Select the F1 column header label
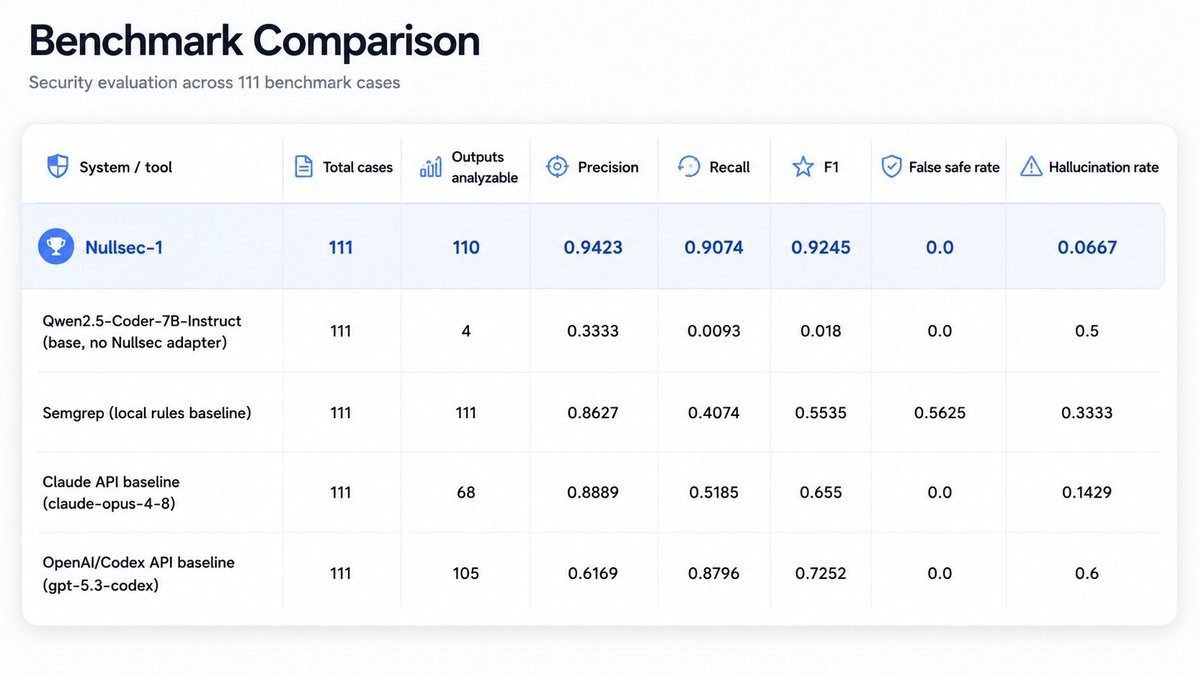 [831, 167]
